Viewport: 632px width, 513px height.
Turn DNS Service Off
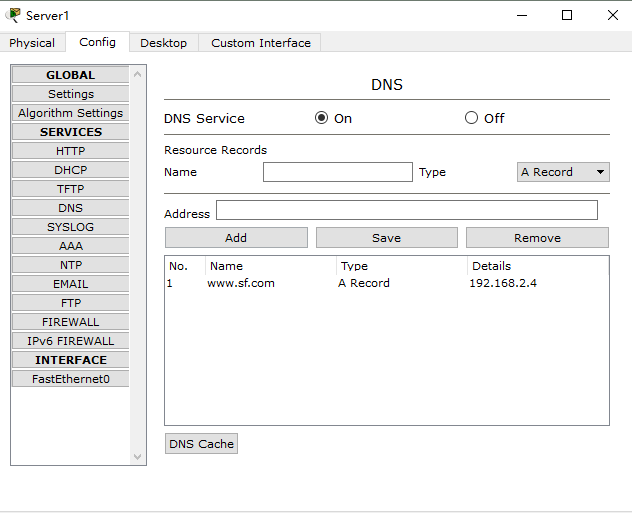(x=471, y=118)
